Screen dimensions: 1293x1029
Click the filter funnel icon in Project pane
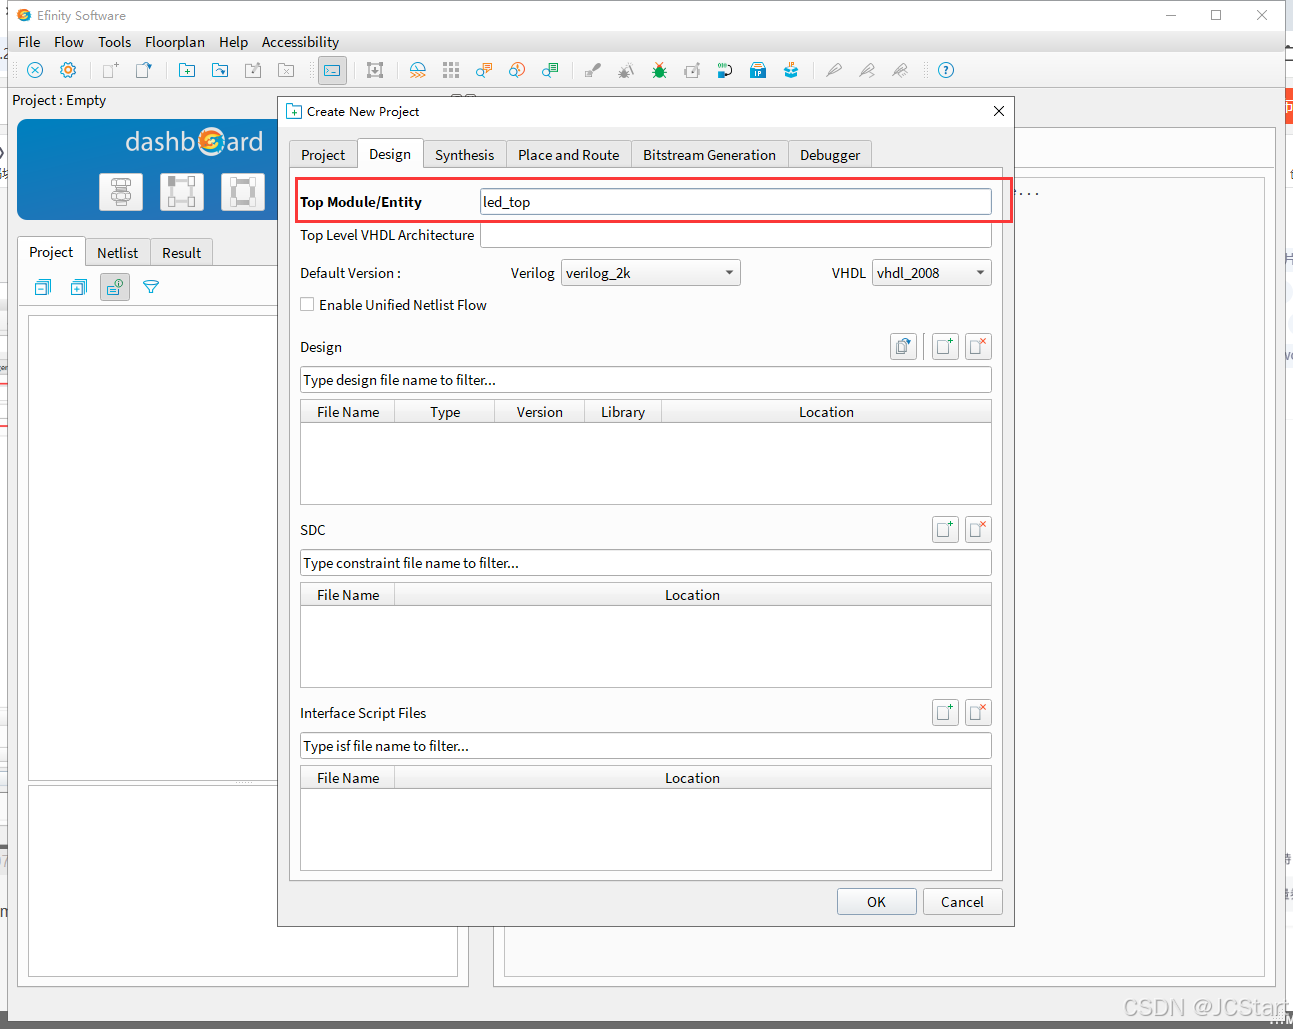coord(151,287)
